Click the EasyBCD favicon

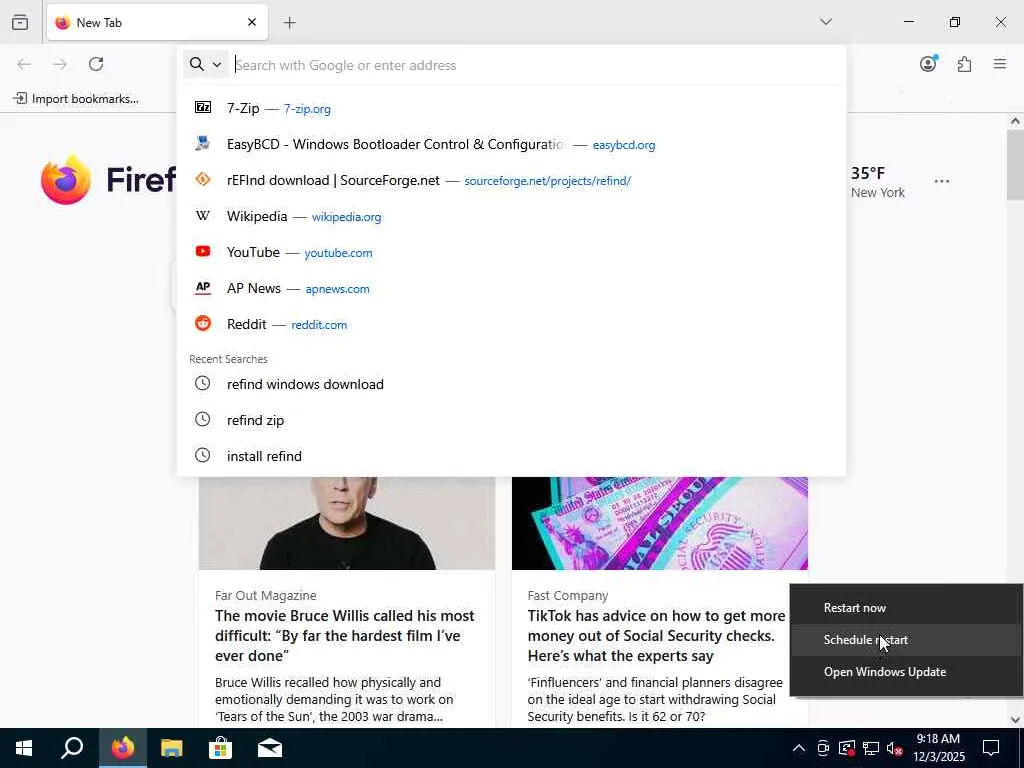(203, 143)
